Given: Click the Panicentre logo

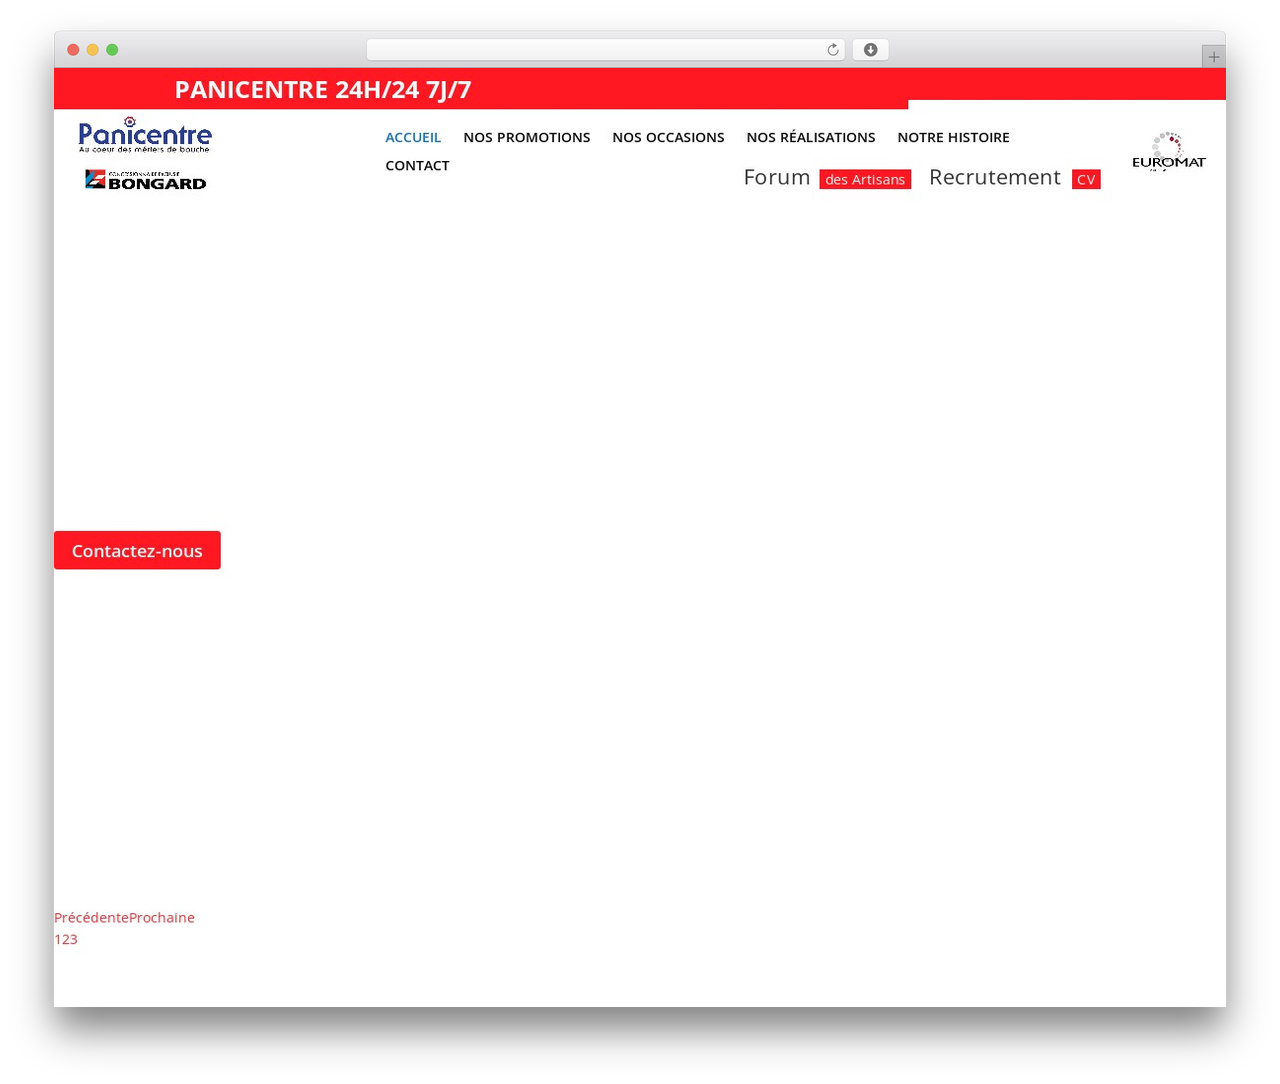Looking at the screenshot, I should click(x=145, y=134).
